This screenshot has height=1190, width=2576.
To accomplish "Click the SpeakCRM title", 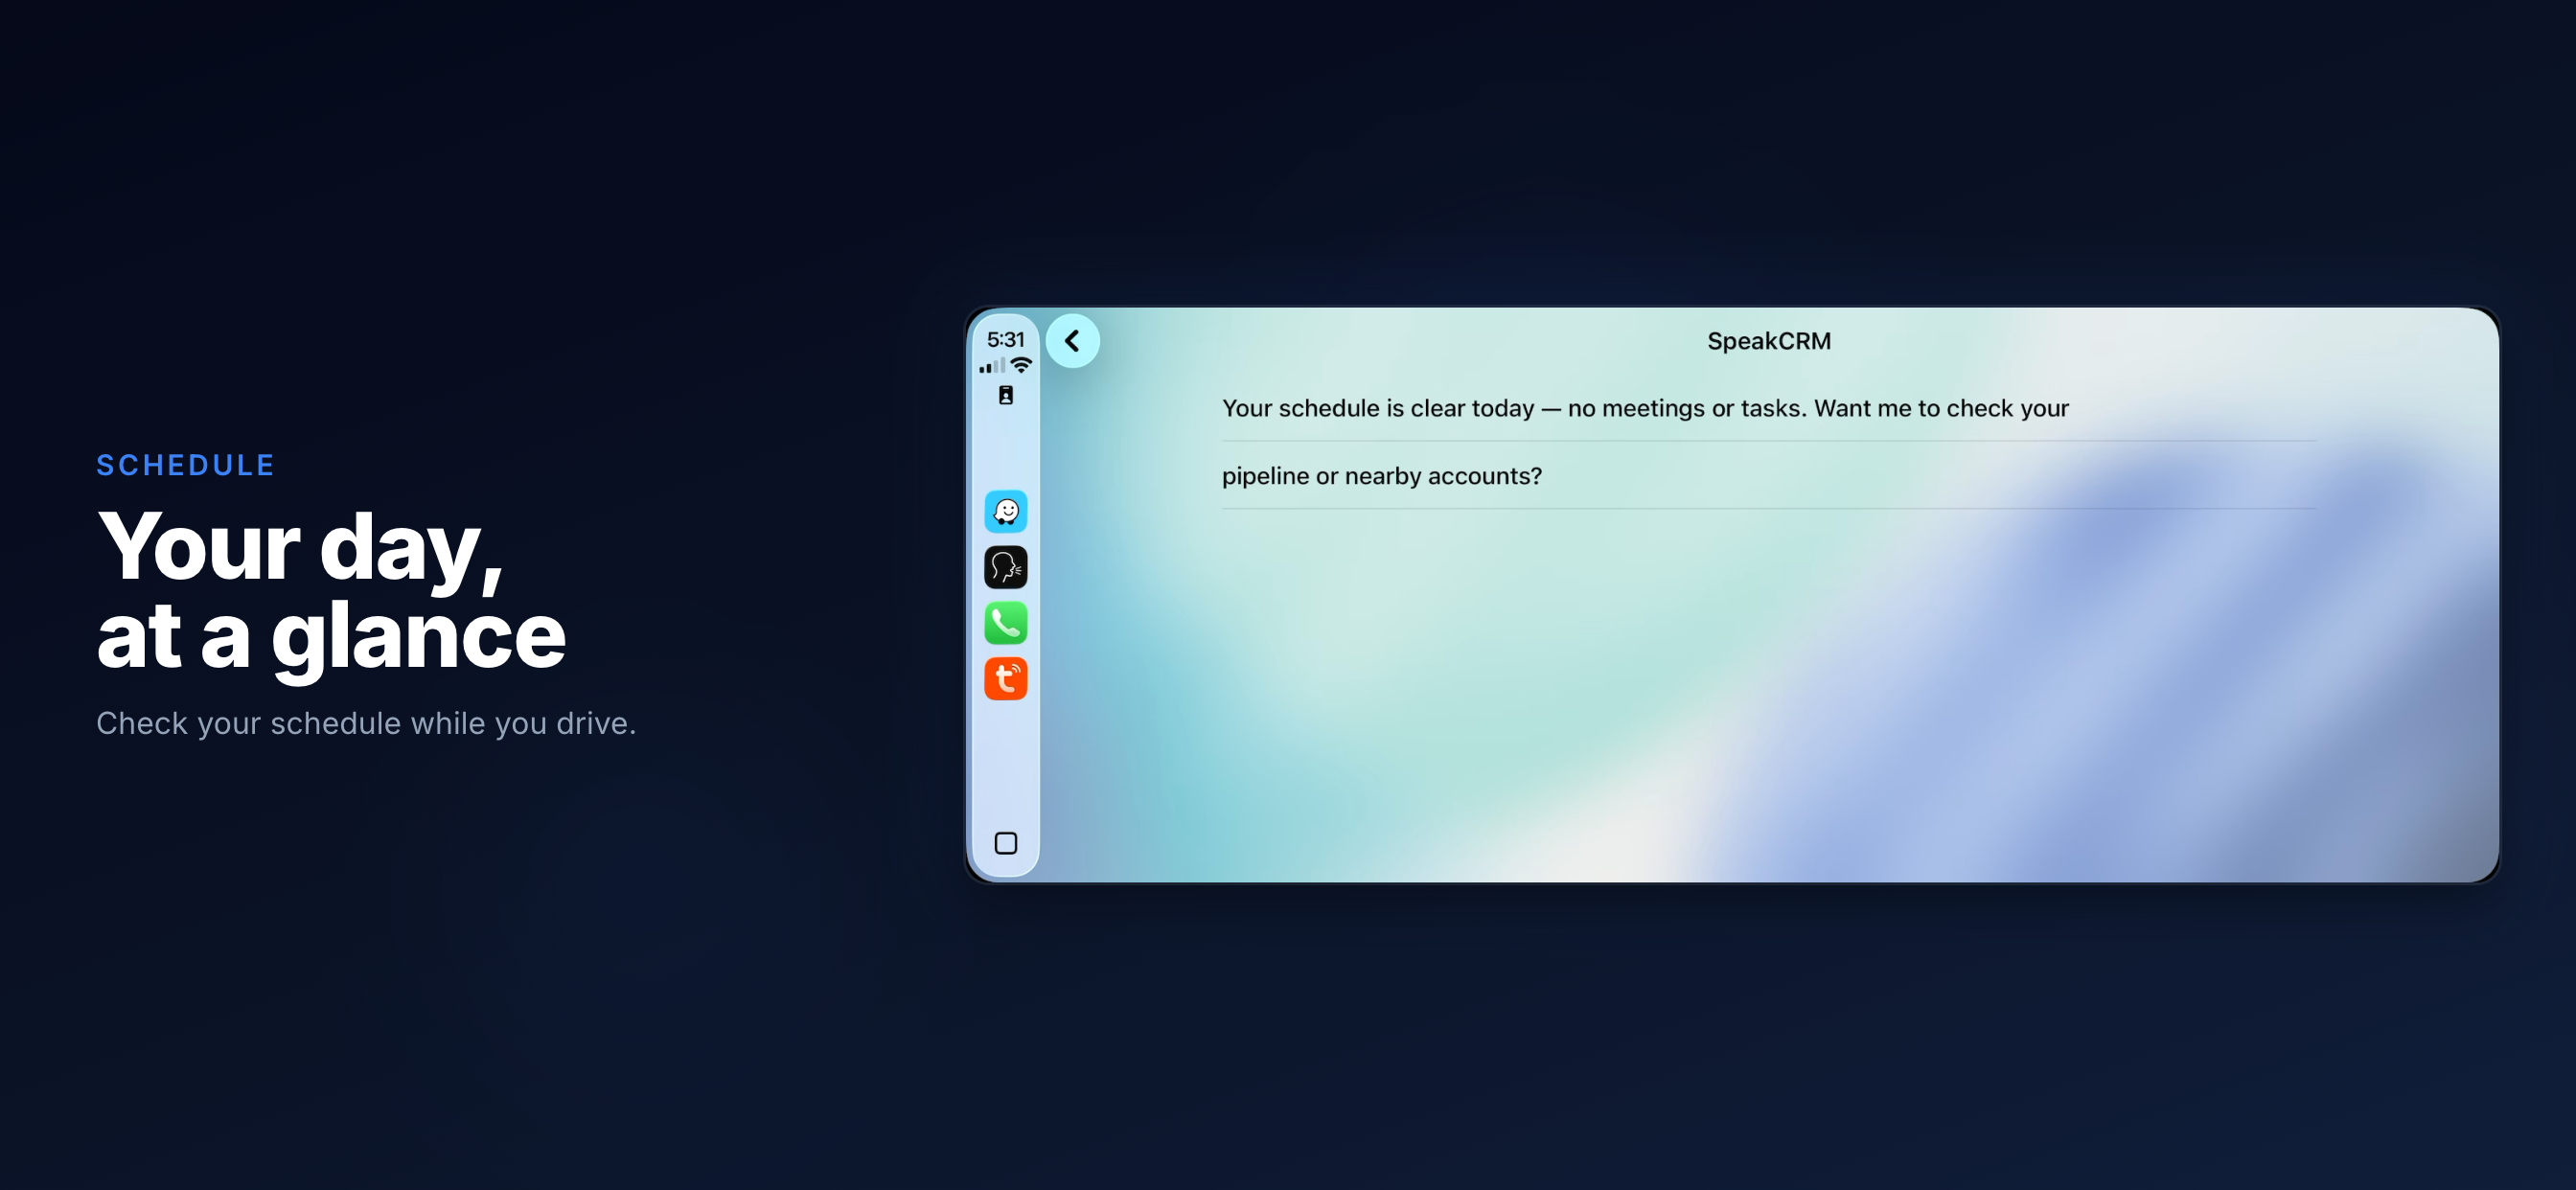I will pyautogui.click(x=1768, y=341).
